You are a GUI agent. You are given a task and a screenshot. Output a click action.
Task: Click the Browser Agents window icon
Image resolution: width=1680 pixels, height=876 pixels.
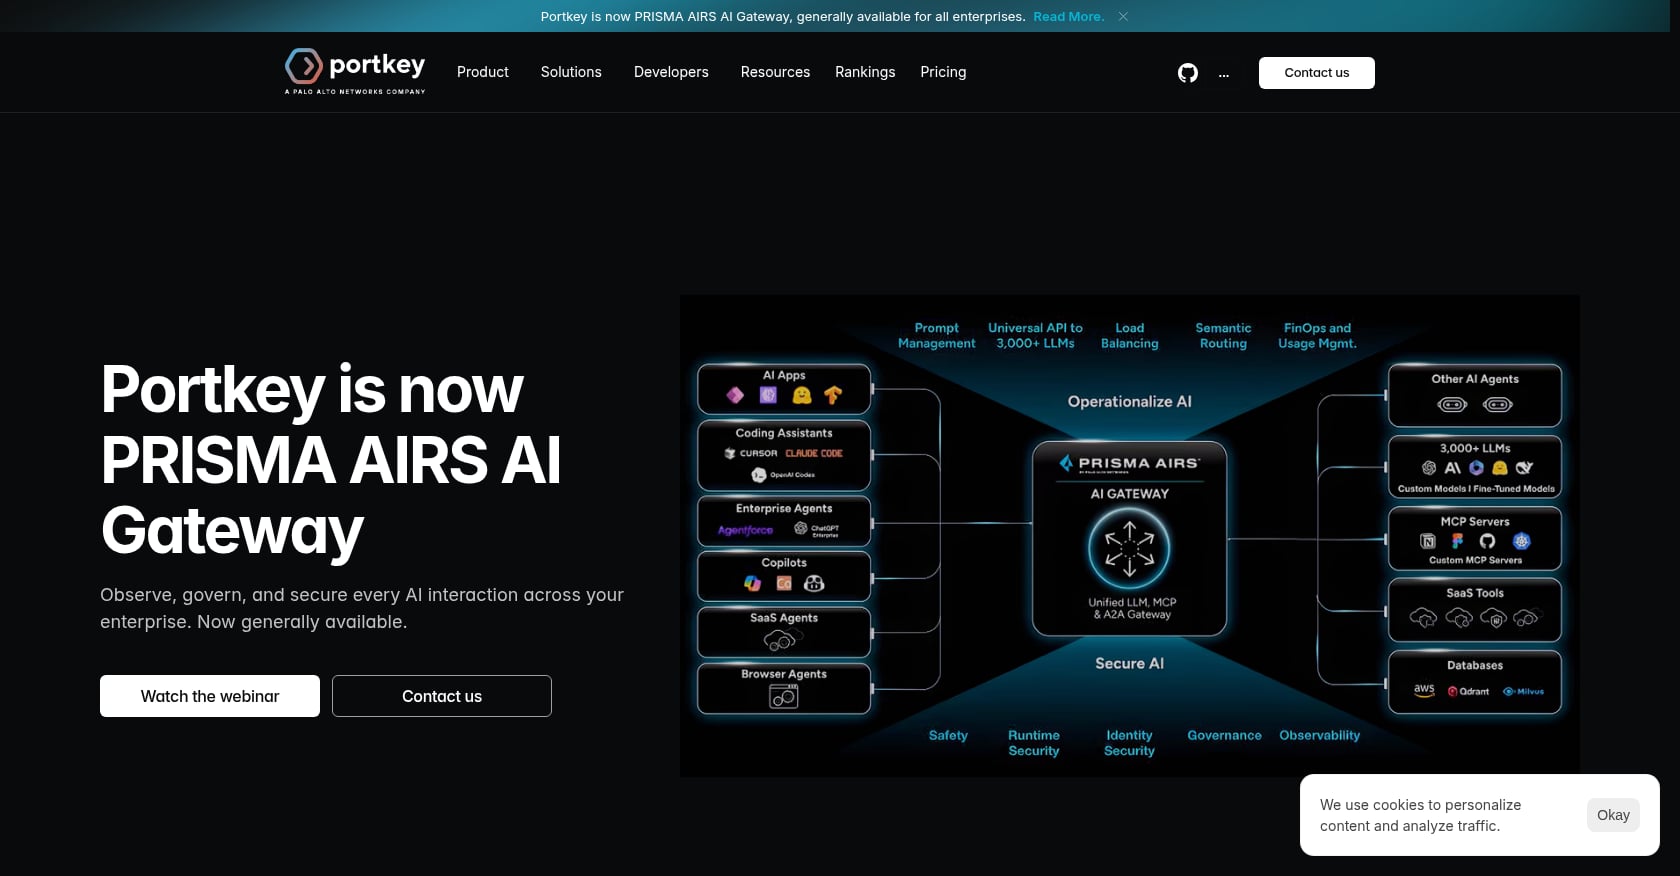point(784,696)
